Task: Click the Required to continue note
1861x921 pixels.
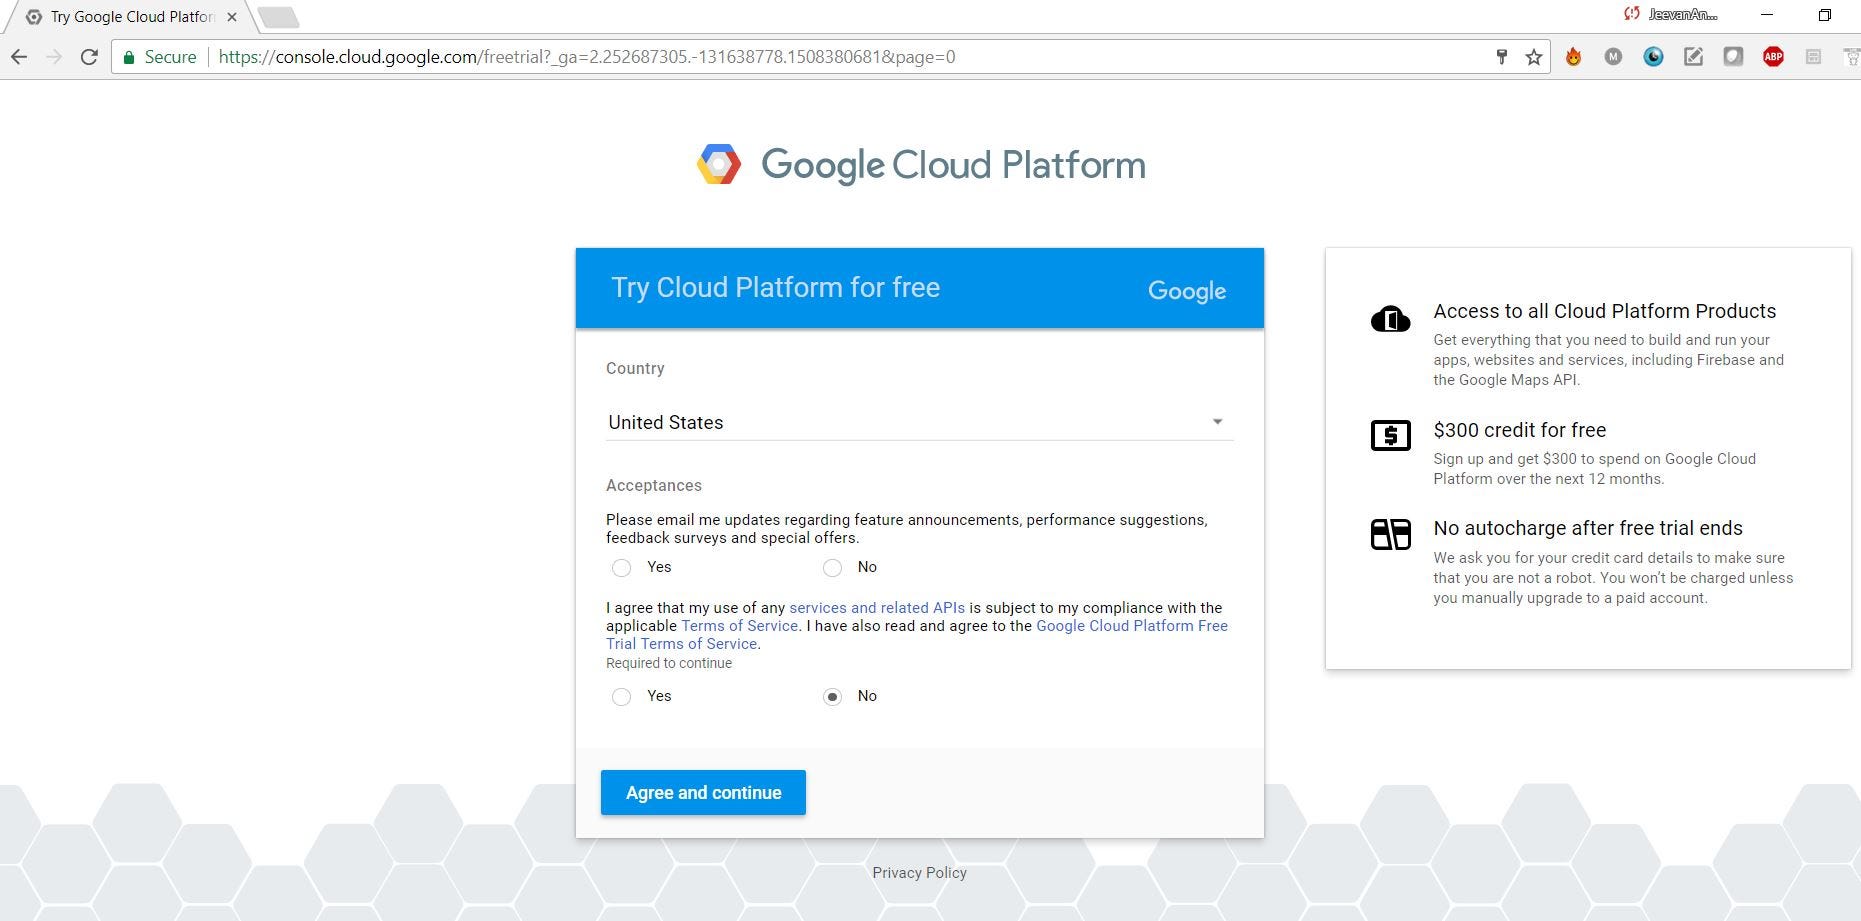Action: [669, 663]
